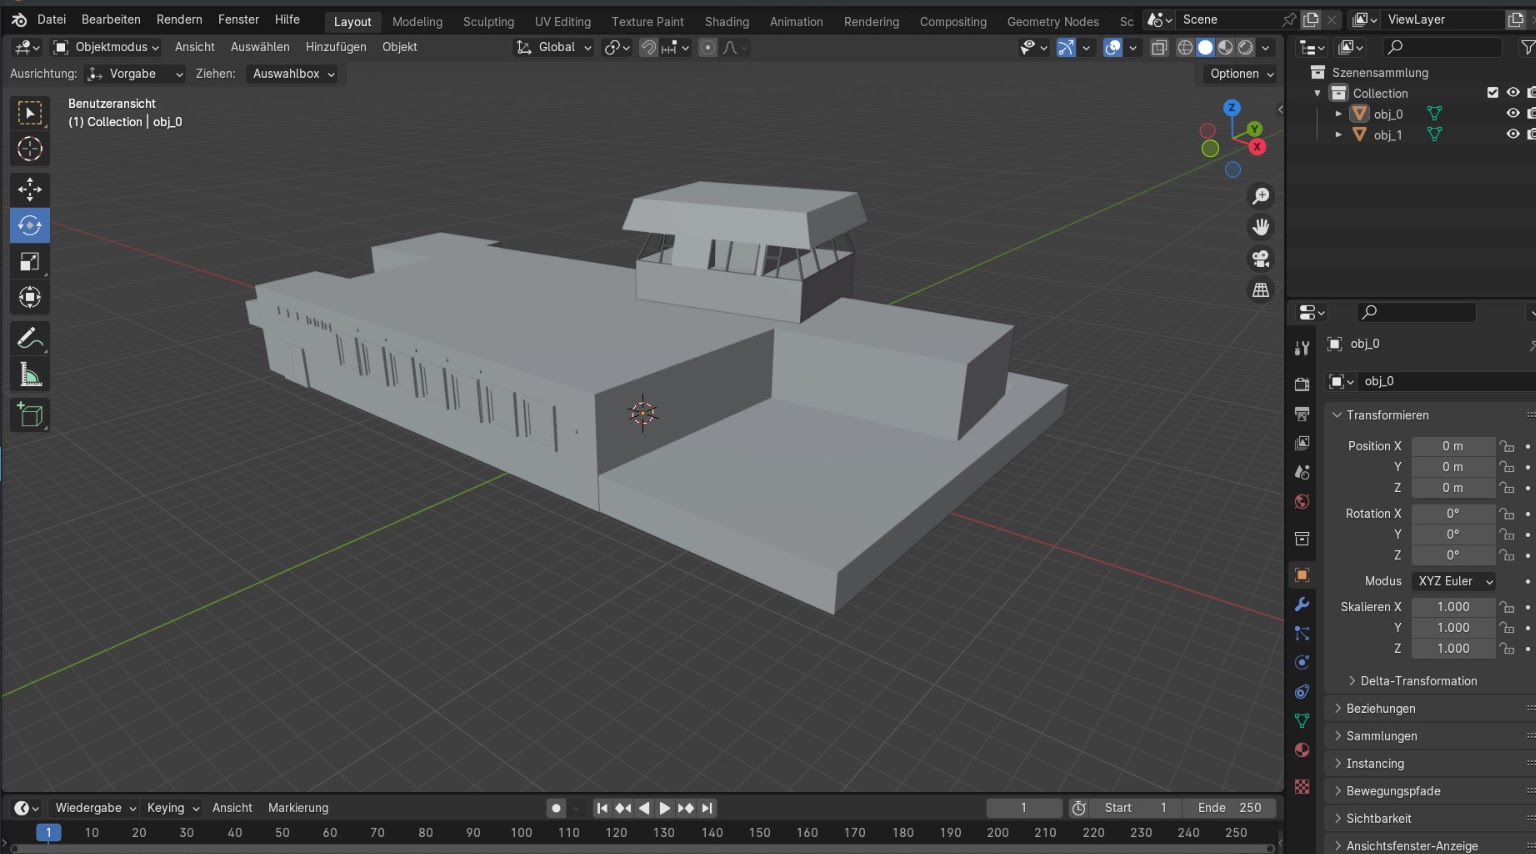Select the Move tool in toolbar
The image size is (1536, 854).
tap(30, 189)
